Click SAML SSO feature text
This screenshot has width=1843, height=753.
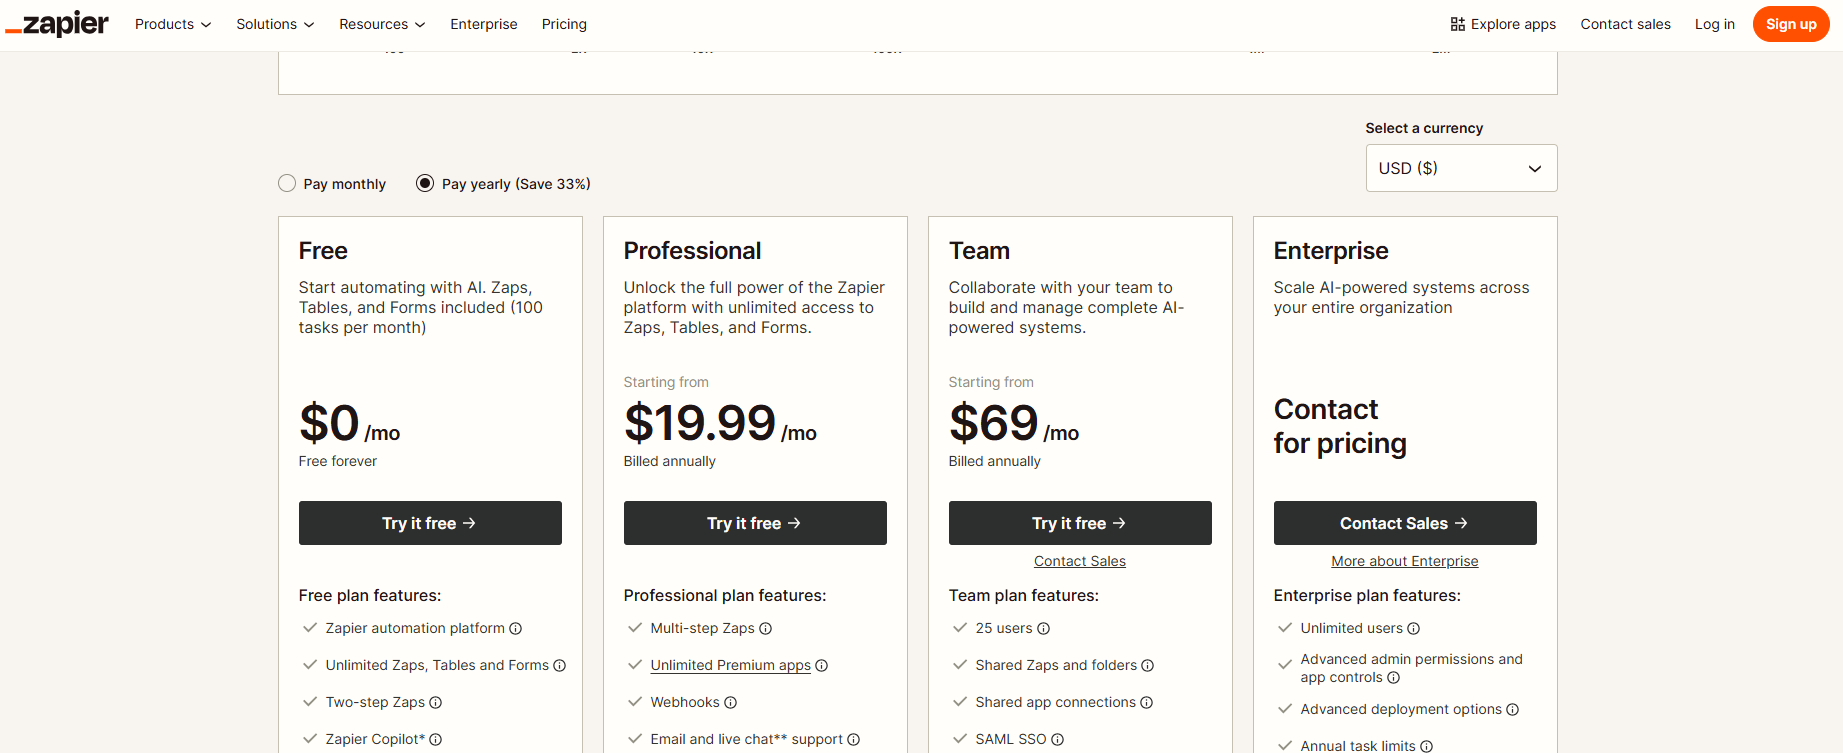pos(1011,739)
